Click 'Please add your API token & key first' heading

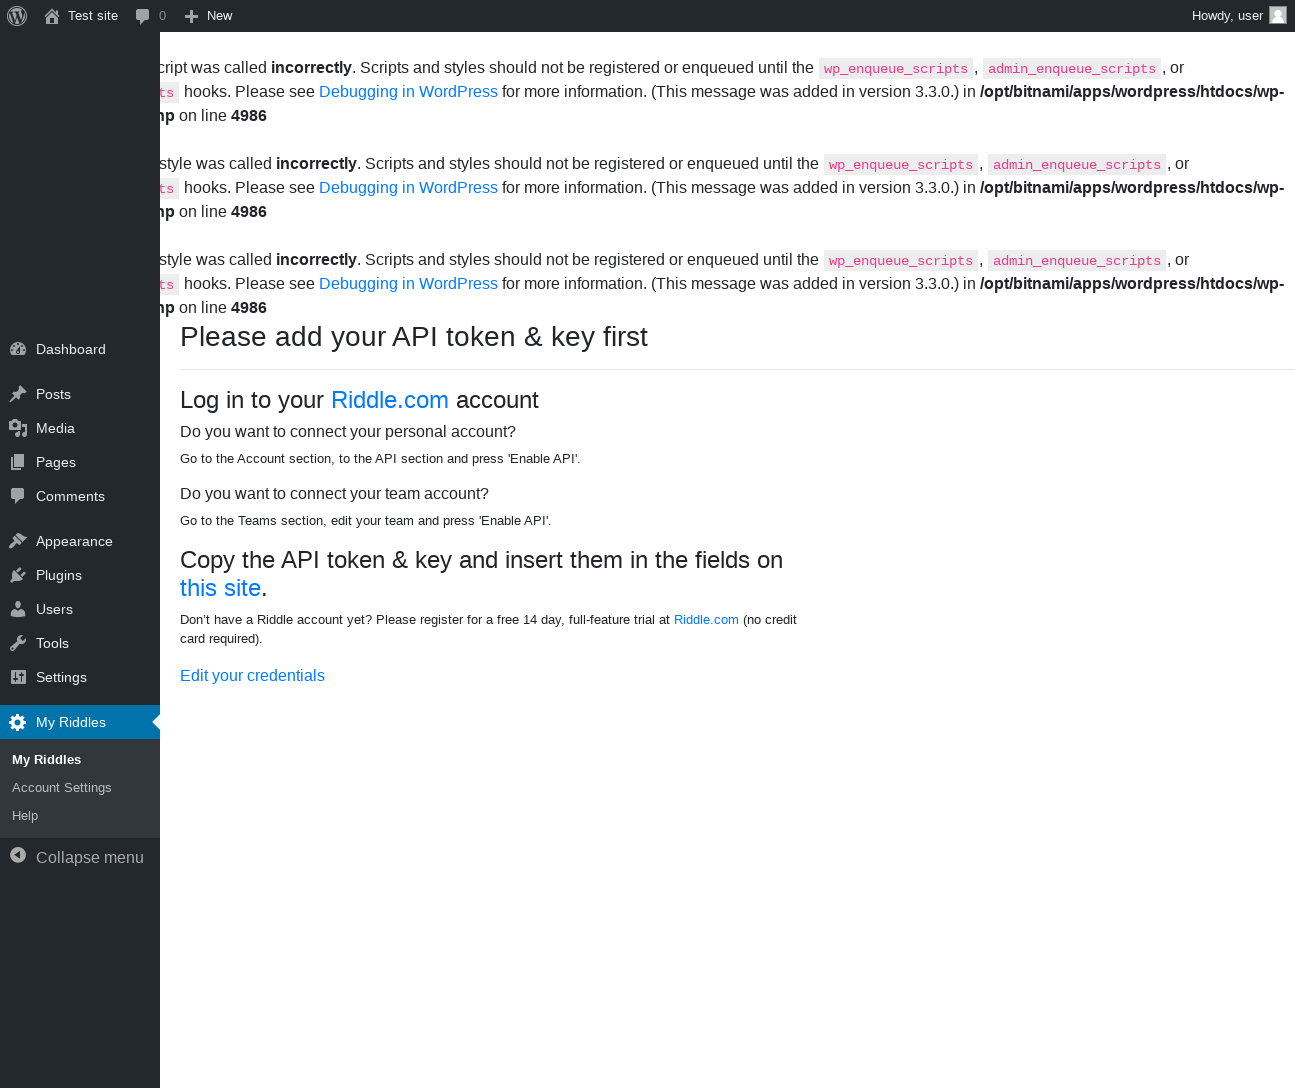[x=414, y=337]
